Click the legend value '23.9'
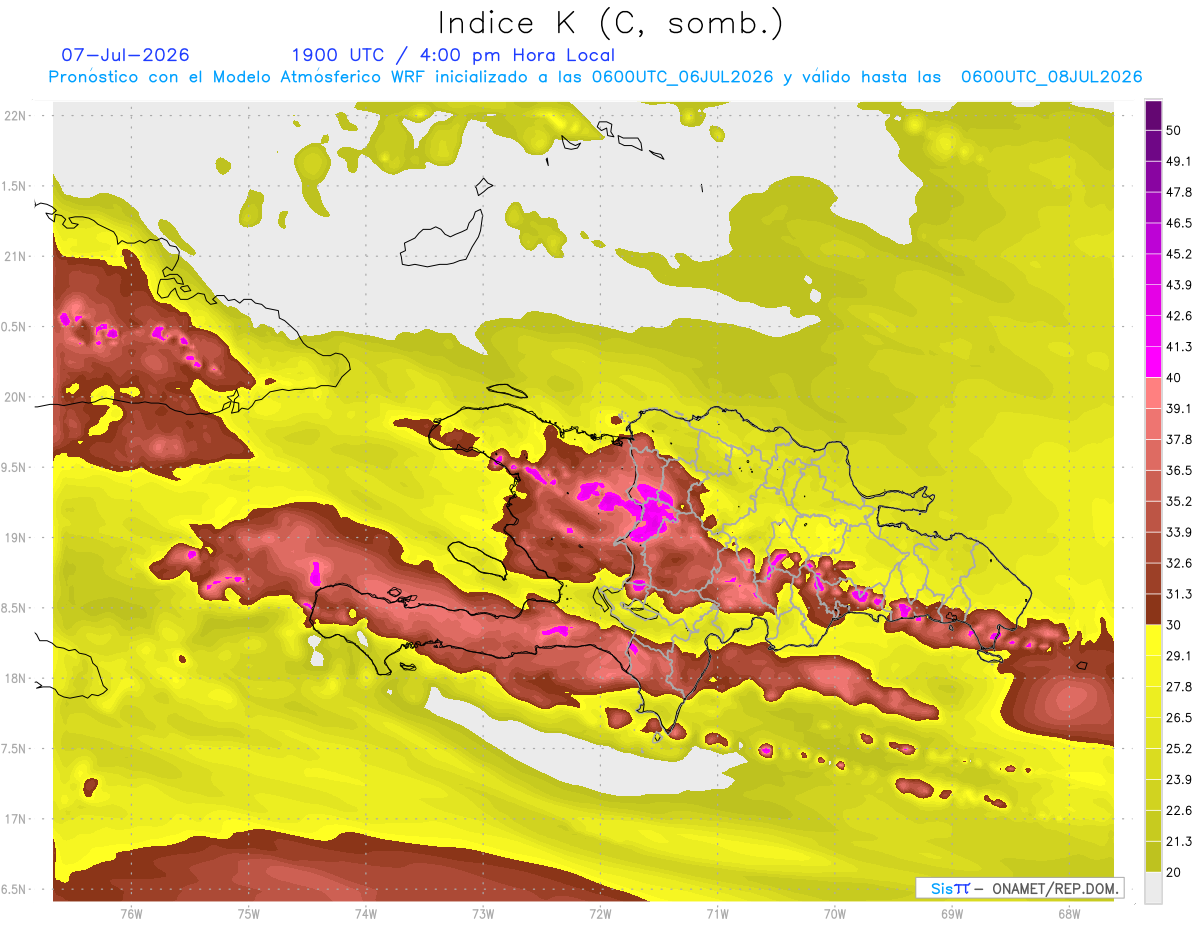This screenshot has height=927, width=1200. click(1179, 779)
